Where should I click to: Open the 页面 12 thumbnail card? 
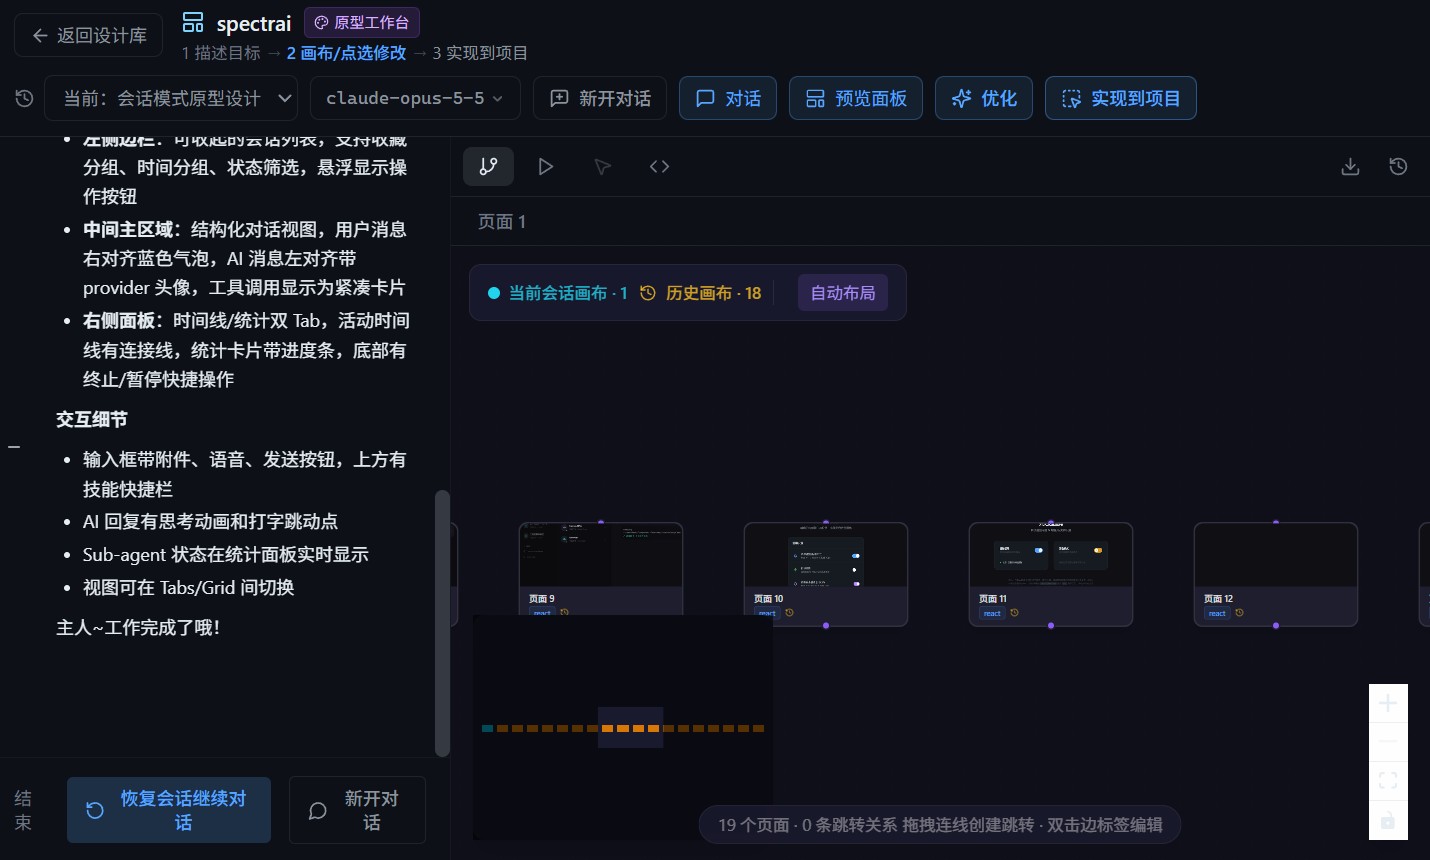1276,574
